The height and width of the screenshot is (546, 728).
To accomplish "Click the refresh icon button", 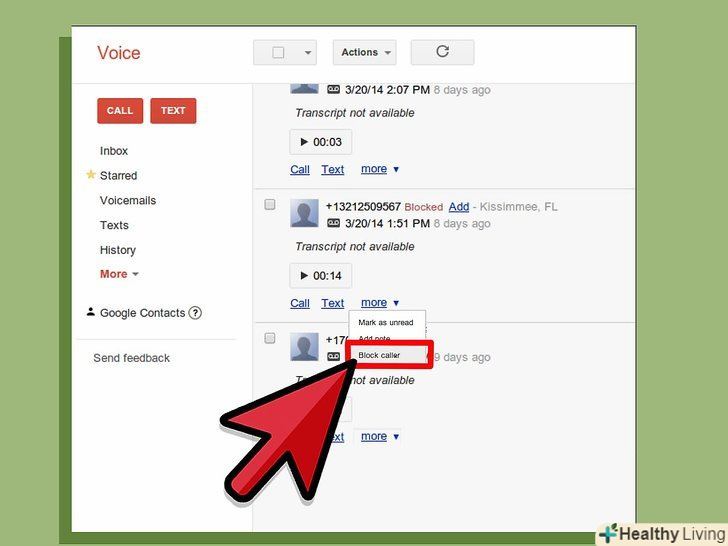I will [442, 52].
